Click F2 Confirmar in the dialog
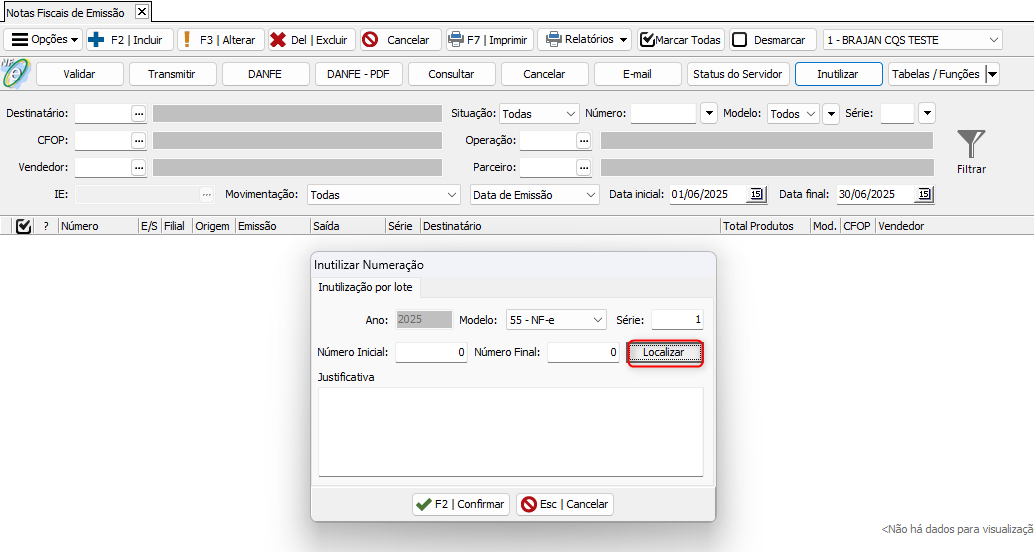 461,504
